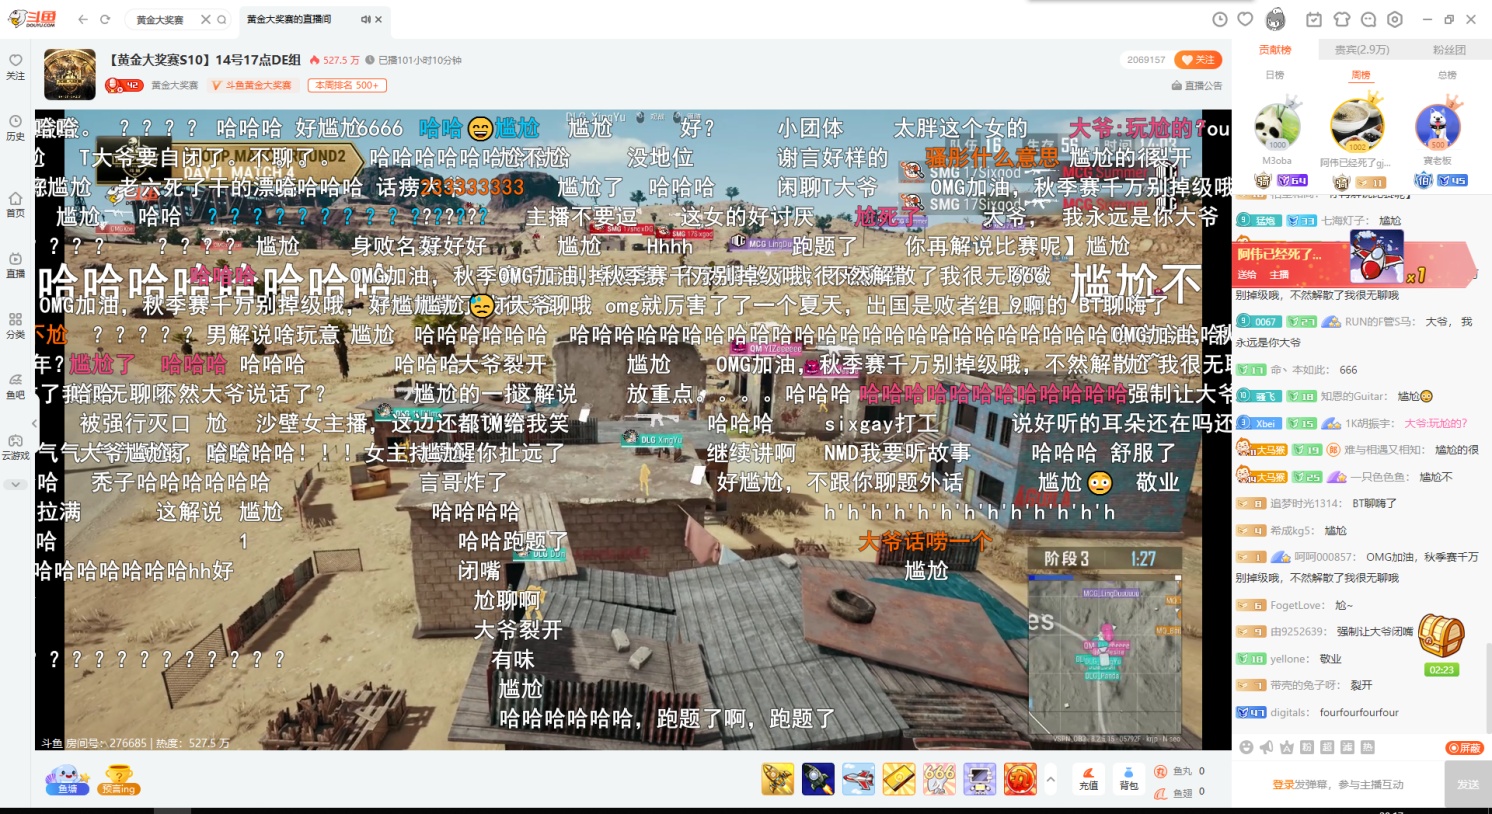Click the 热 hot chat toolbar icon

[x=1367, y=747]
